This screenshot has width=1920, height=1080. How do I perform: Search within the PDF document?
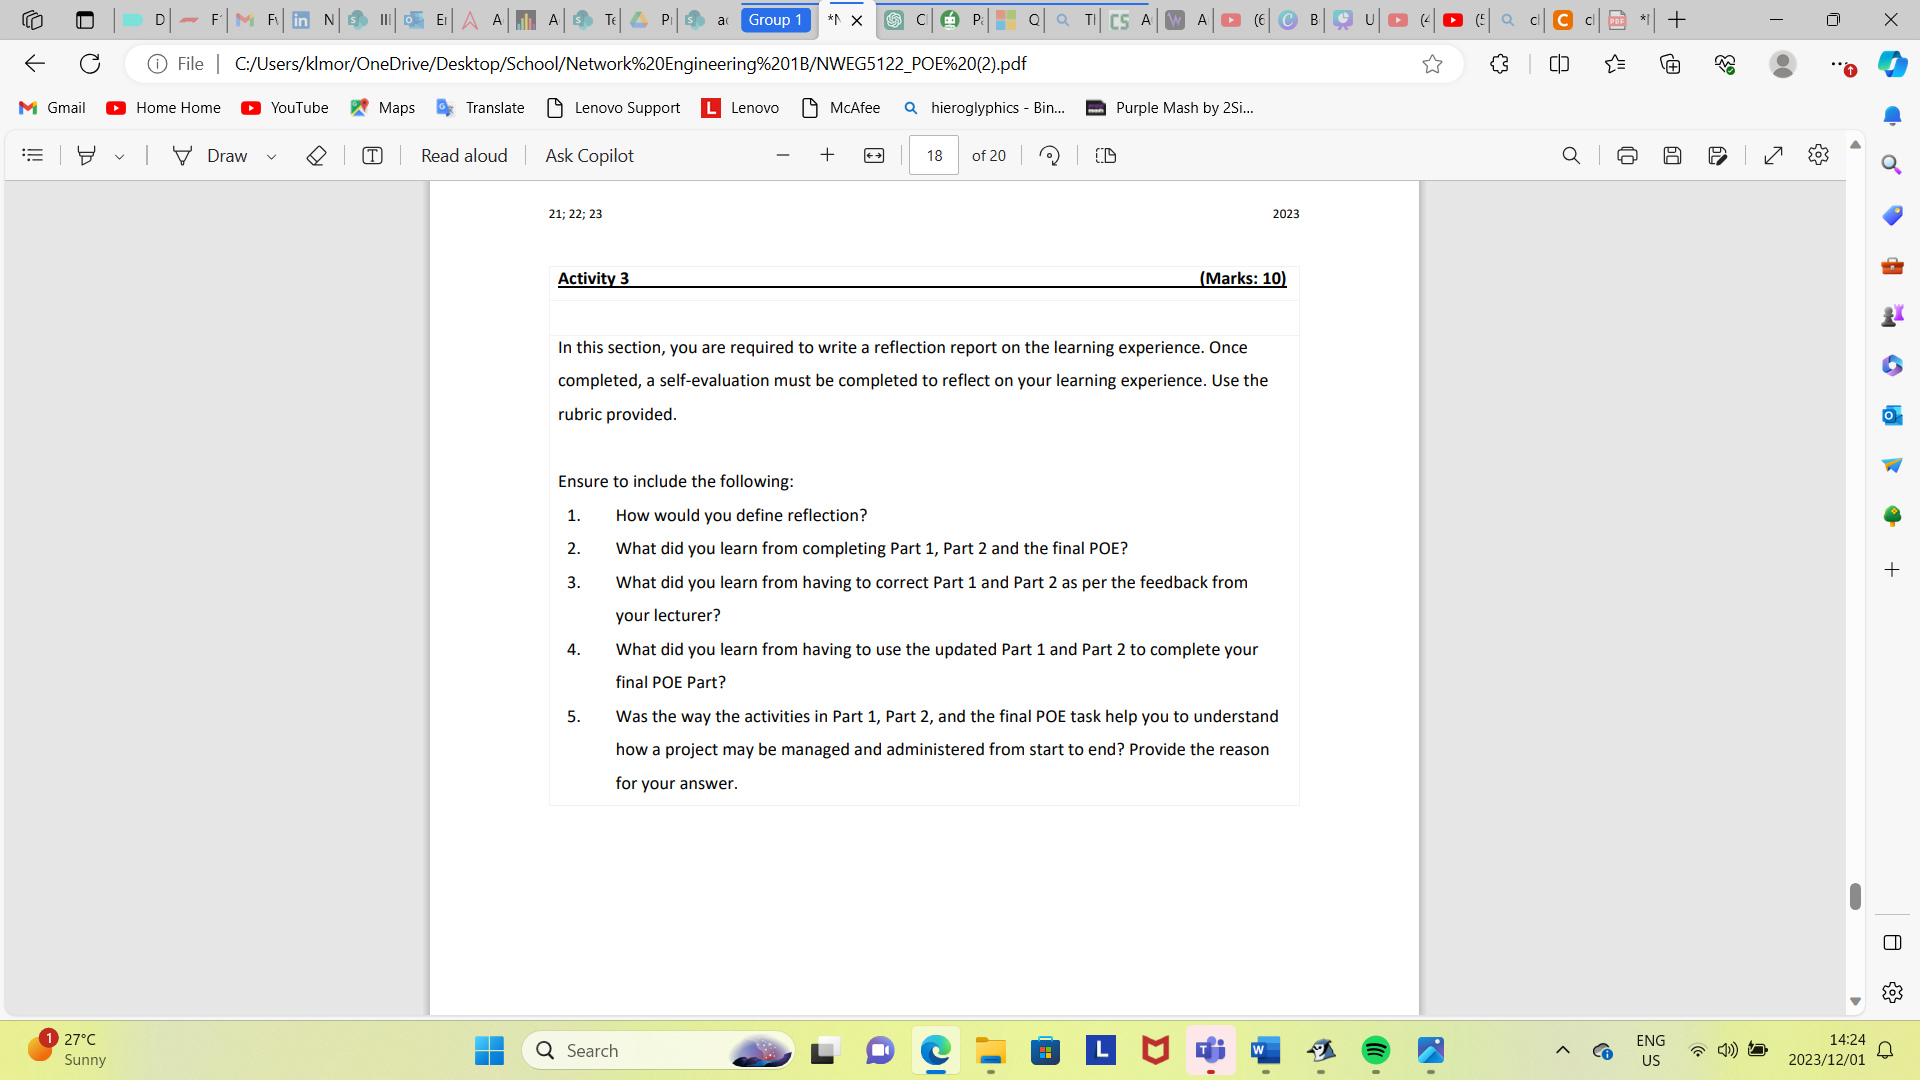1571,155
